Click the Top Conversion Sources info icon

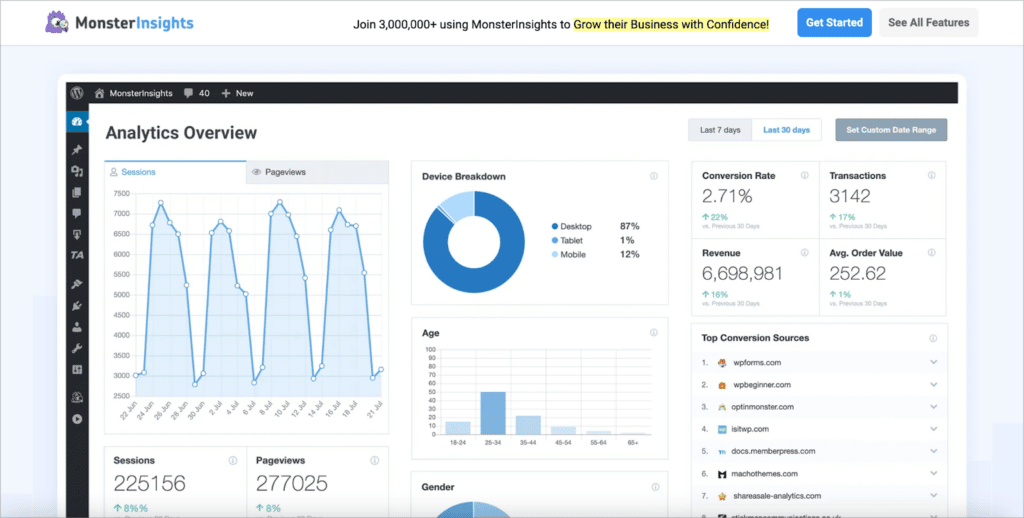point(933,338)
